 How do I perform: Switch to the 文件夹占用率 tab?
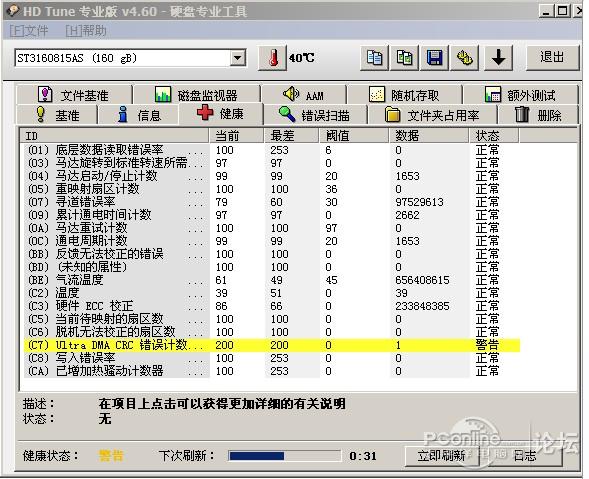tap(432, 115)
